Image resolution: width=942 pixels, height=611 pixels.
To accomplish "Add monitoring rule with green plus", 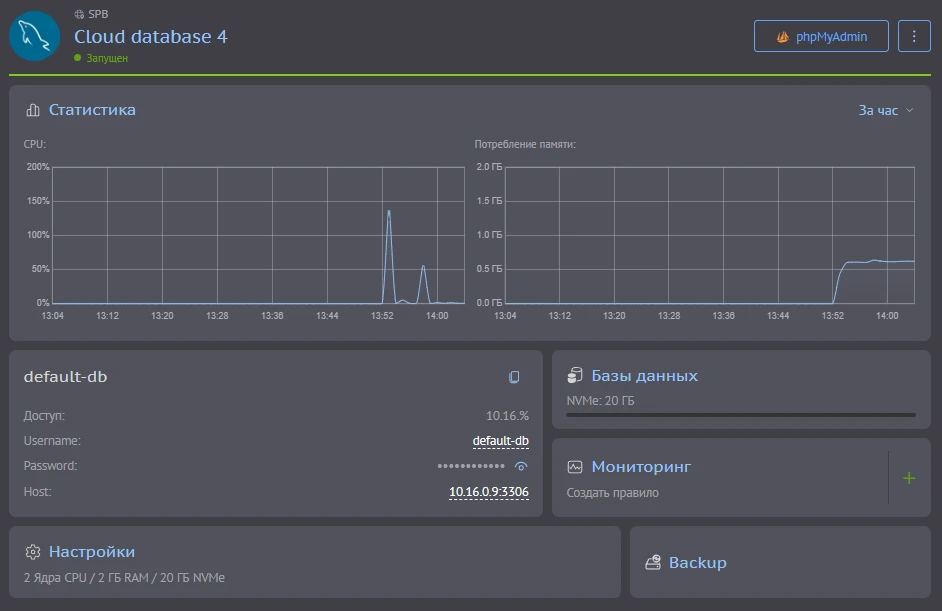I will point(909,478).
